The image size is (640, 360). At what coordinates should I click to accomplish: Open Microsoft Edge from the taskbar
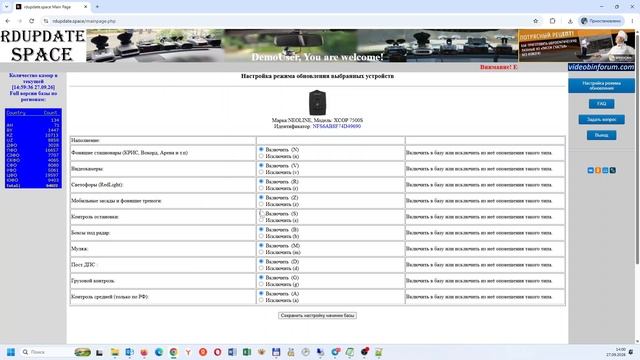click(x=159, y=352)
